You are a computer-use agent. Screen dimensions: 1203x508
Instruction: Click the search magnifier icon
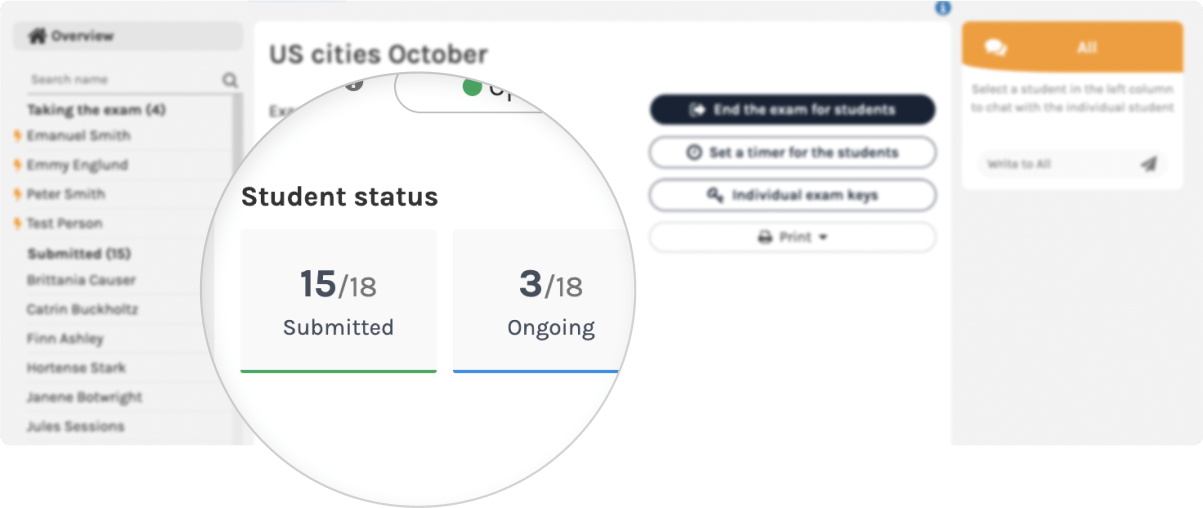pos(230,80)
